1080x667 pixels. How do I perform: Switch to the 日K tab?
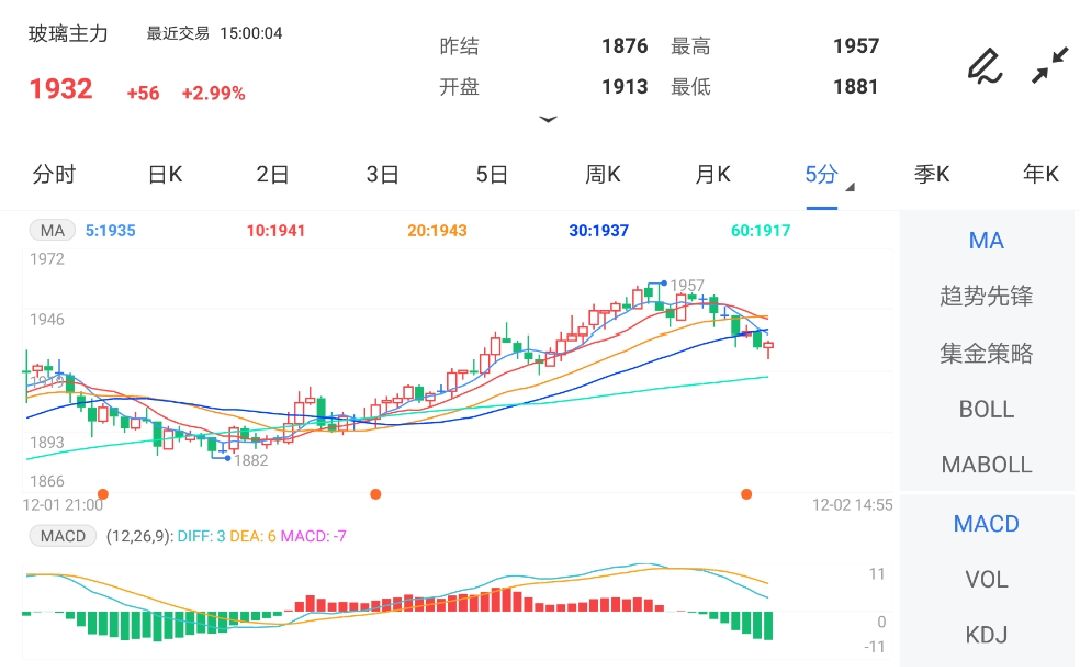click(165, 175)
